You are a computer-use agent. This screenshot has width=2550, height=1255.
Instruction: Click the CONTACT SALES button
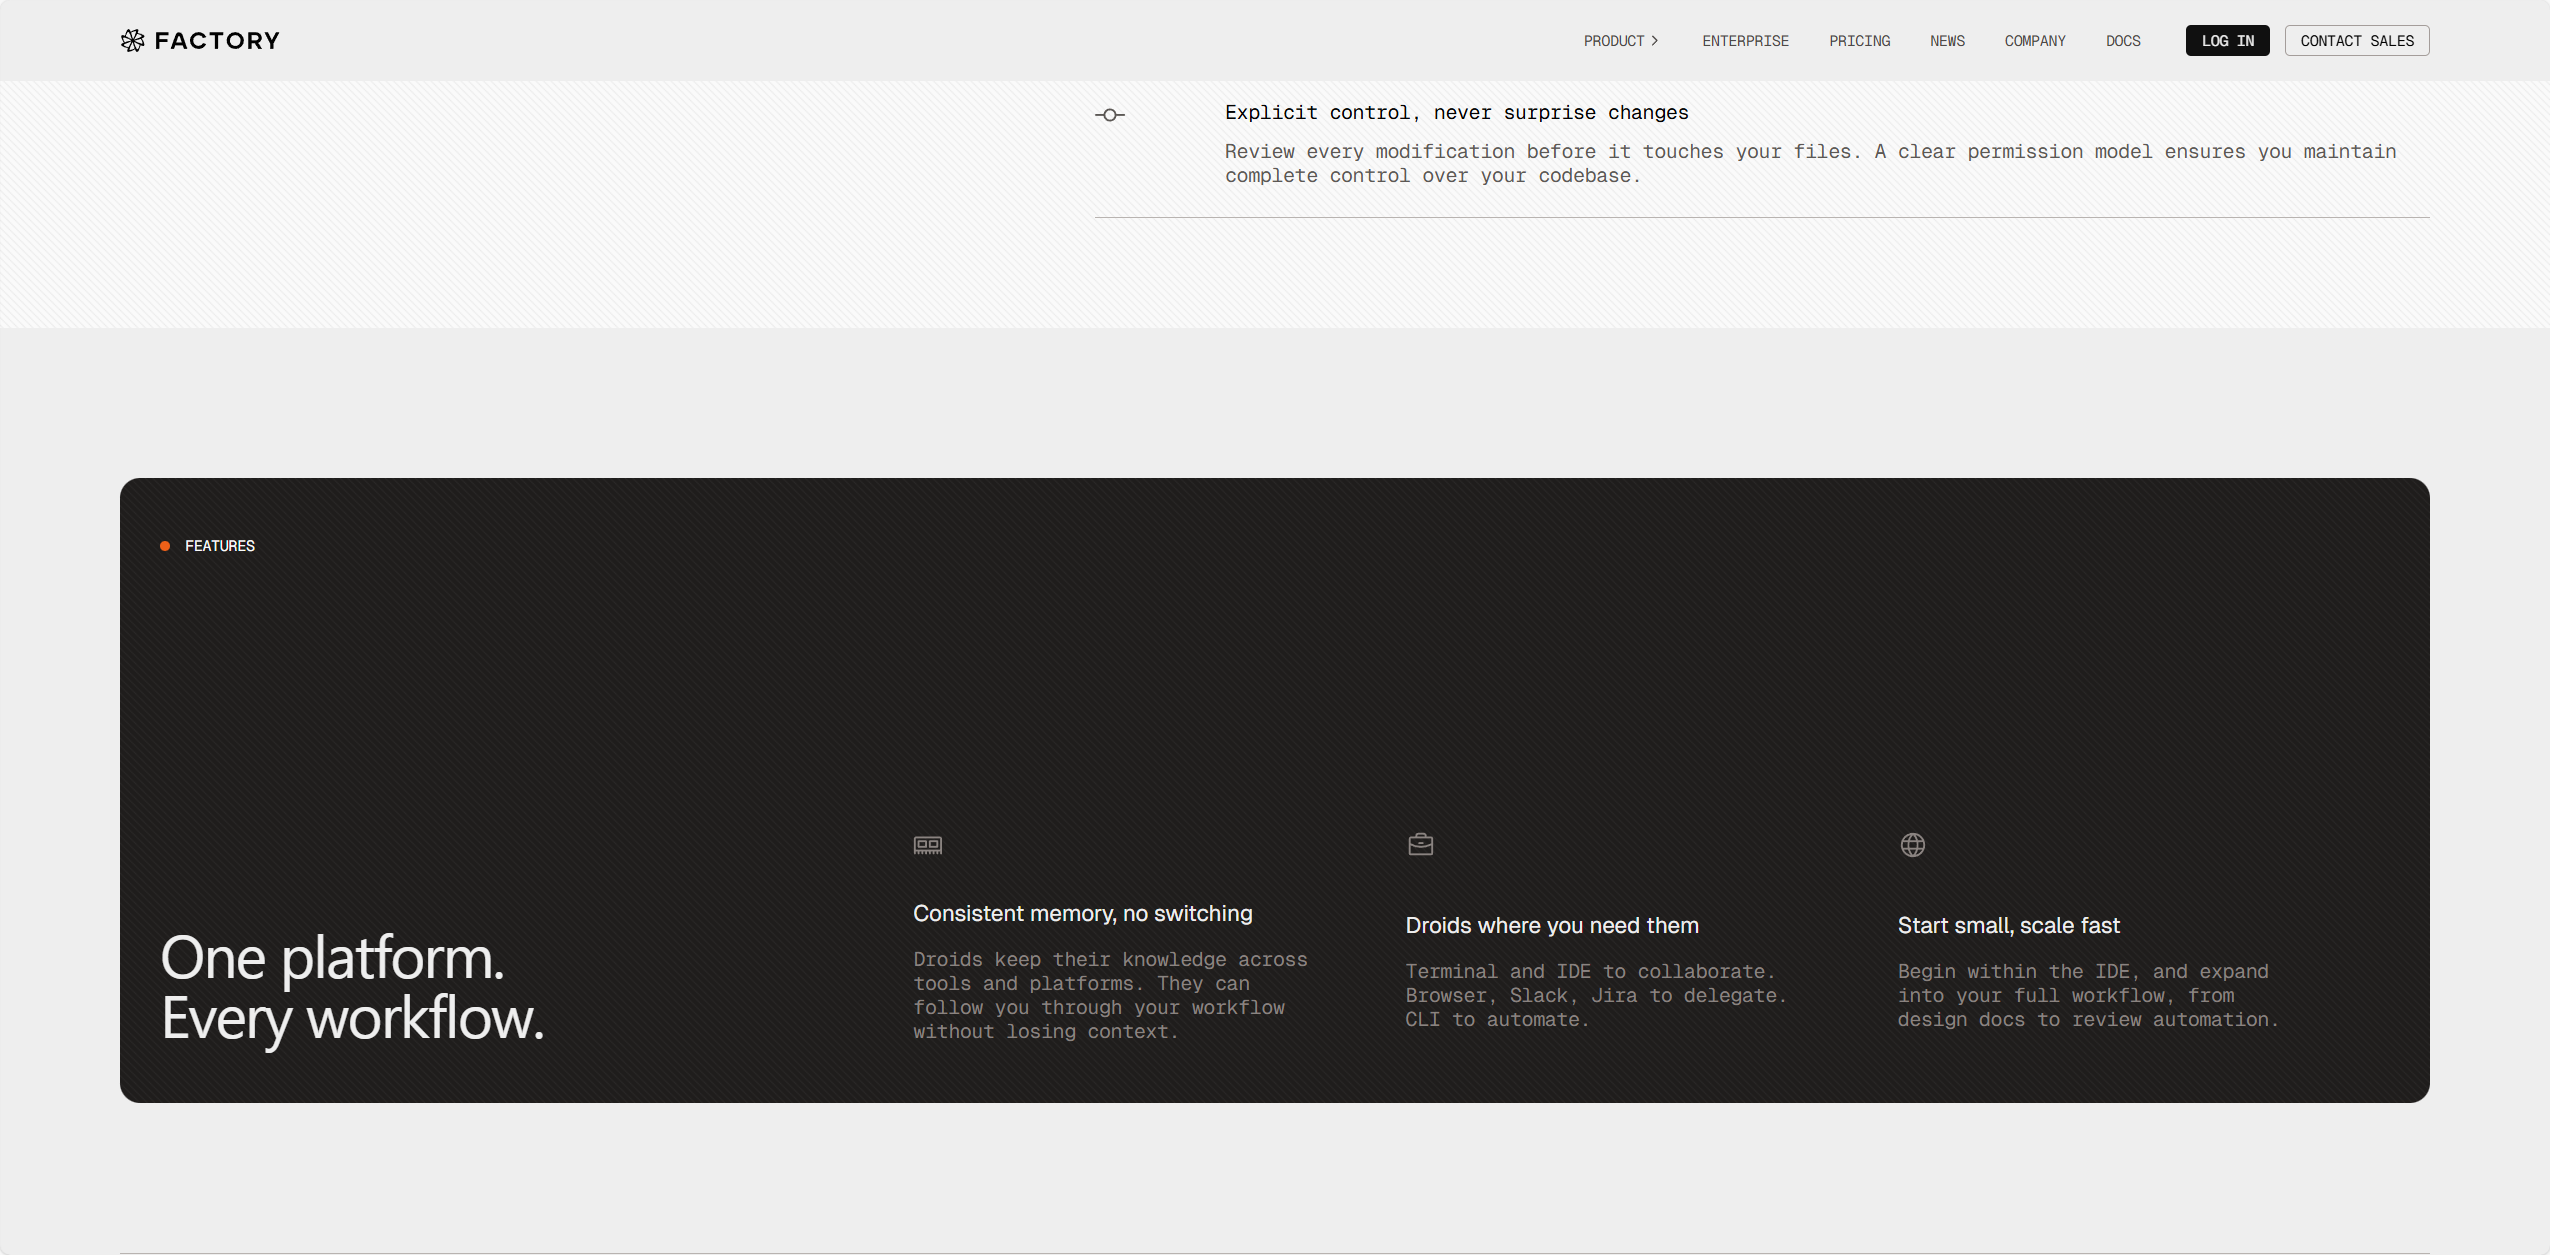click(2356, 41)
